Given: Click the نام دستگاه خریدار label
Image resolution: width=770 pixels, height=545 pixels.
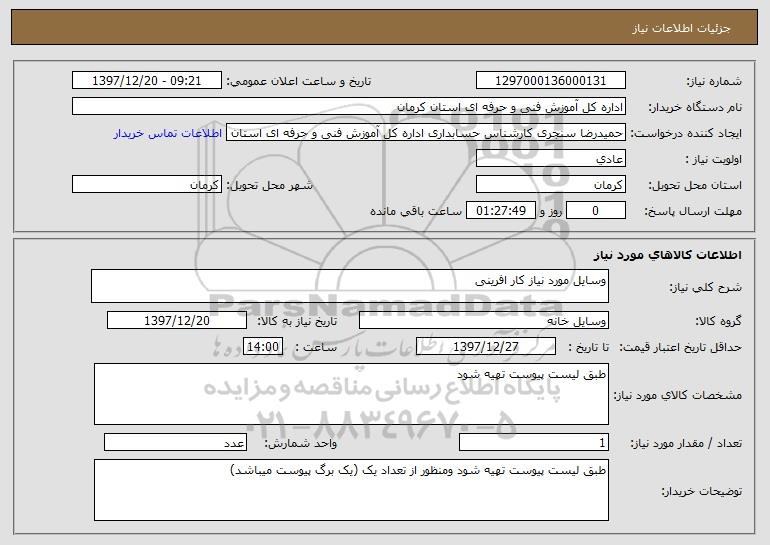Looking at the screenshot, I should point(695,108).
